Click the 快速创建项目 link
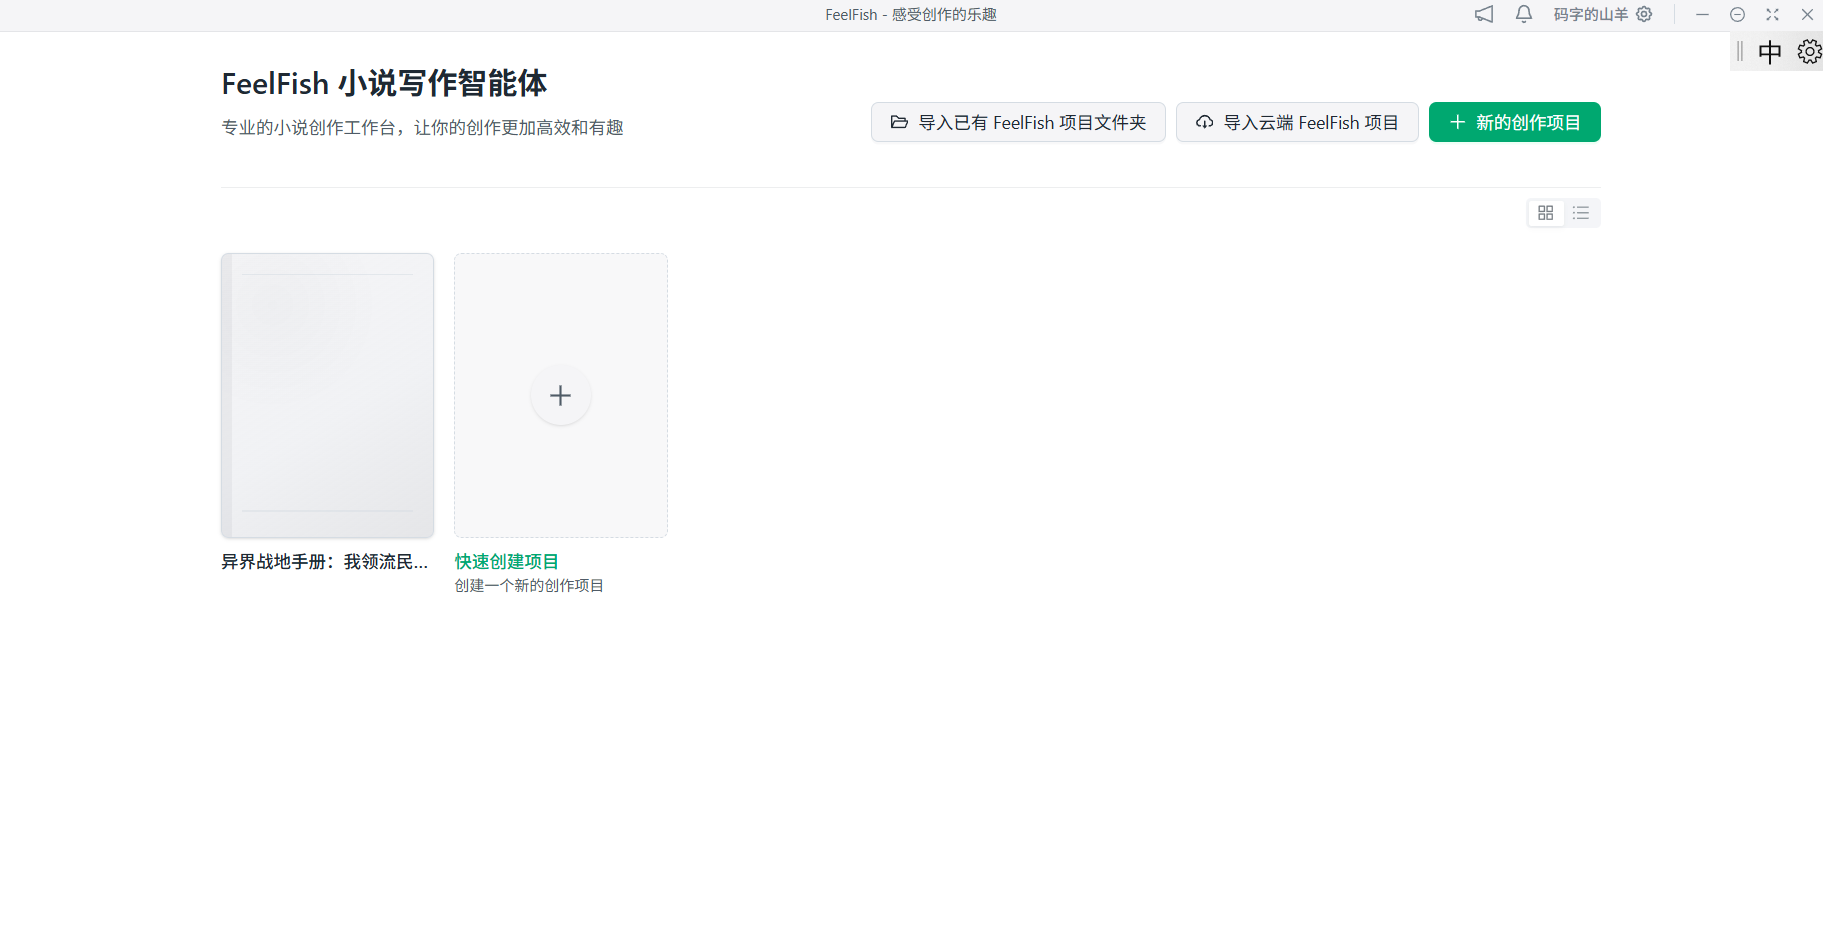The height and width of the screenshot is (932, 1823). click(507, 562)
